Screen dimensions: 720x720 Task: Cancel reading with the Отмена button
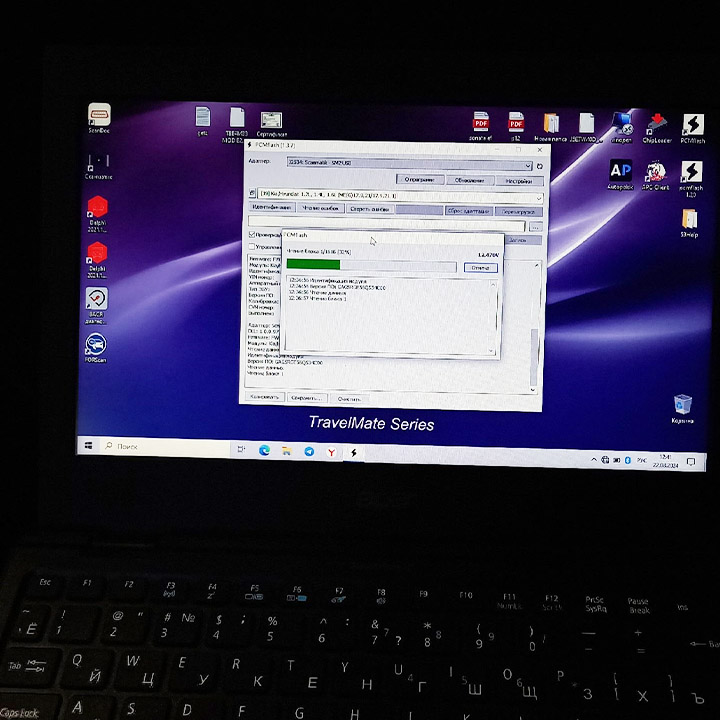pos(480,267)
